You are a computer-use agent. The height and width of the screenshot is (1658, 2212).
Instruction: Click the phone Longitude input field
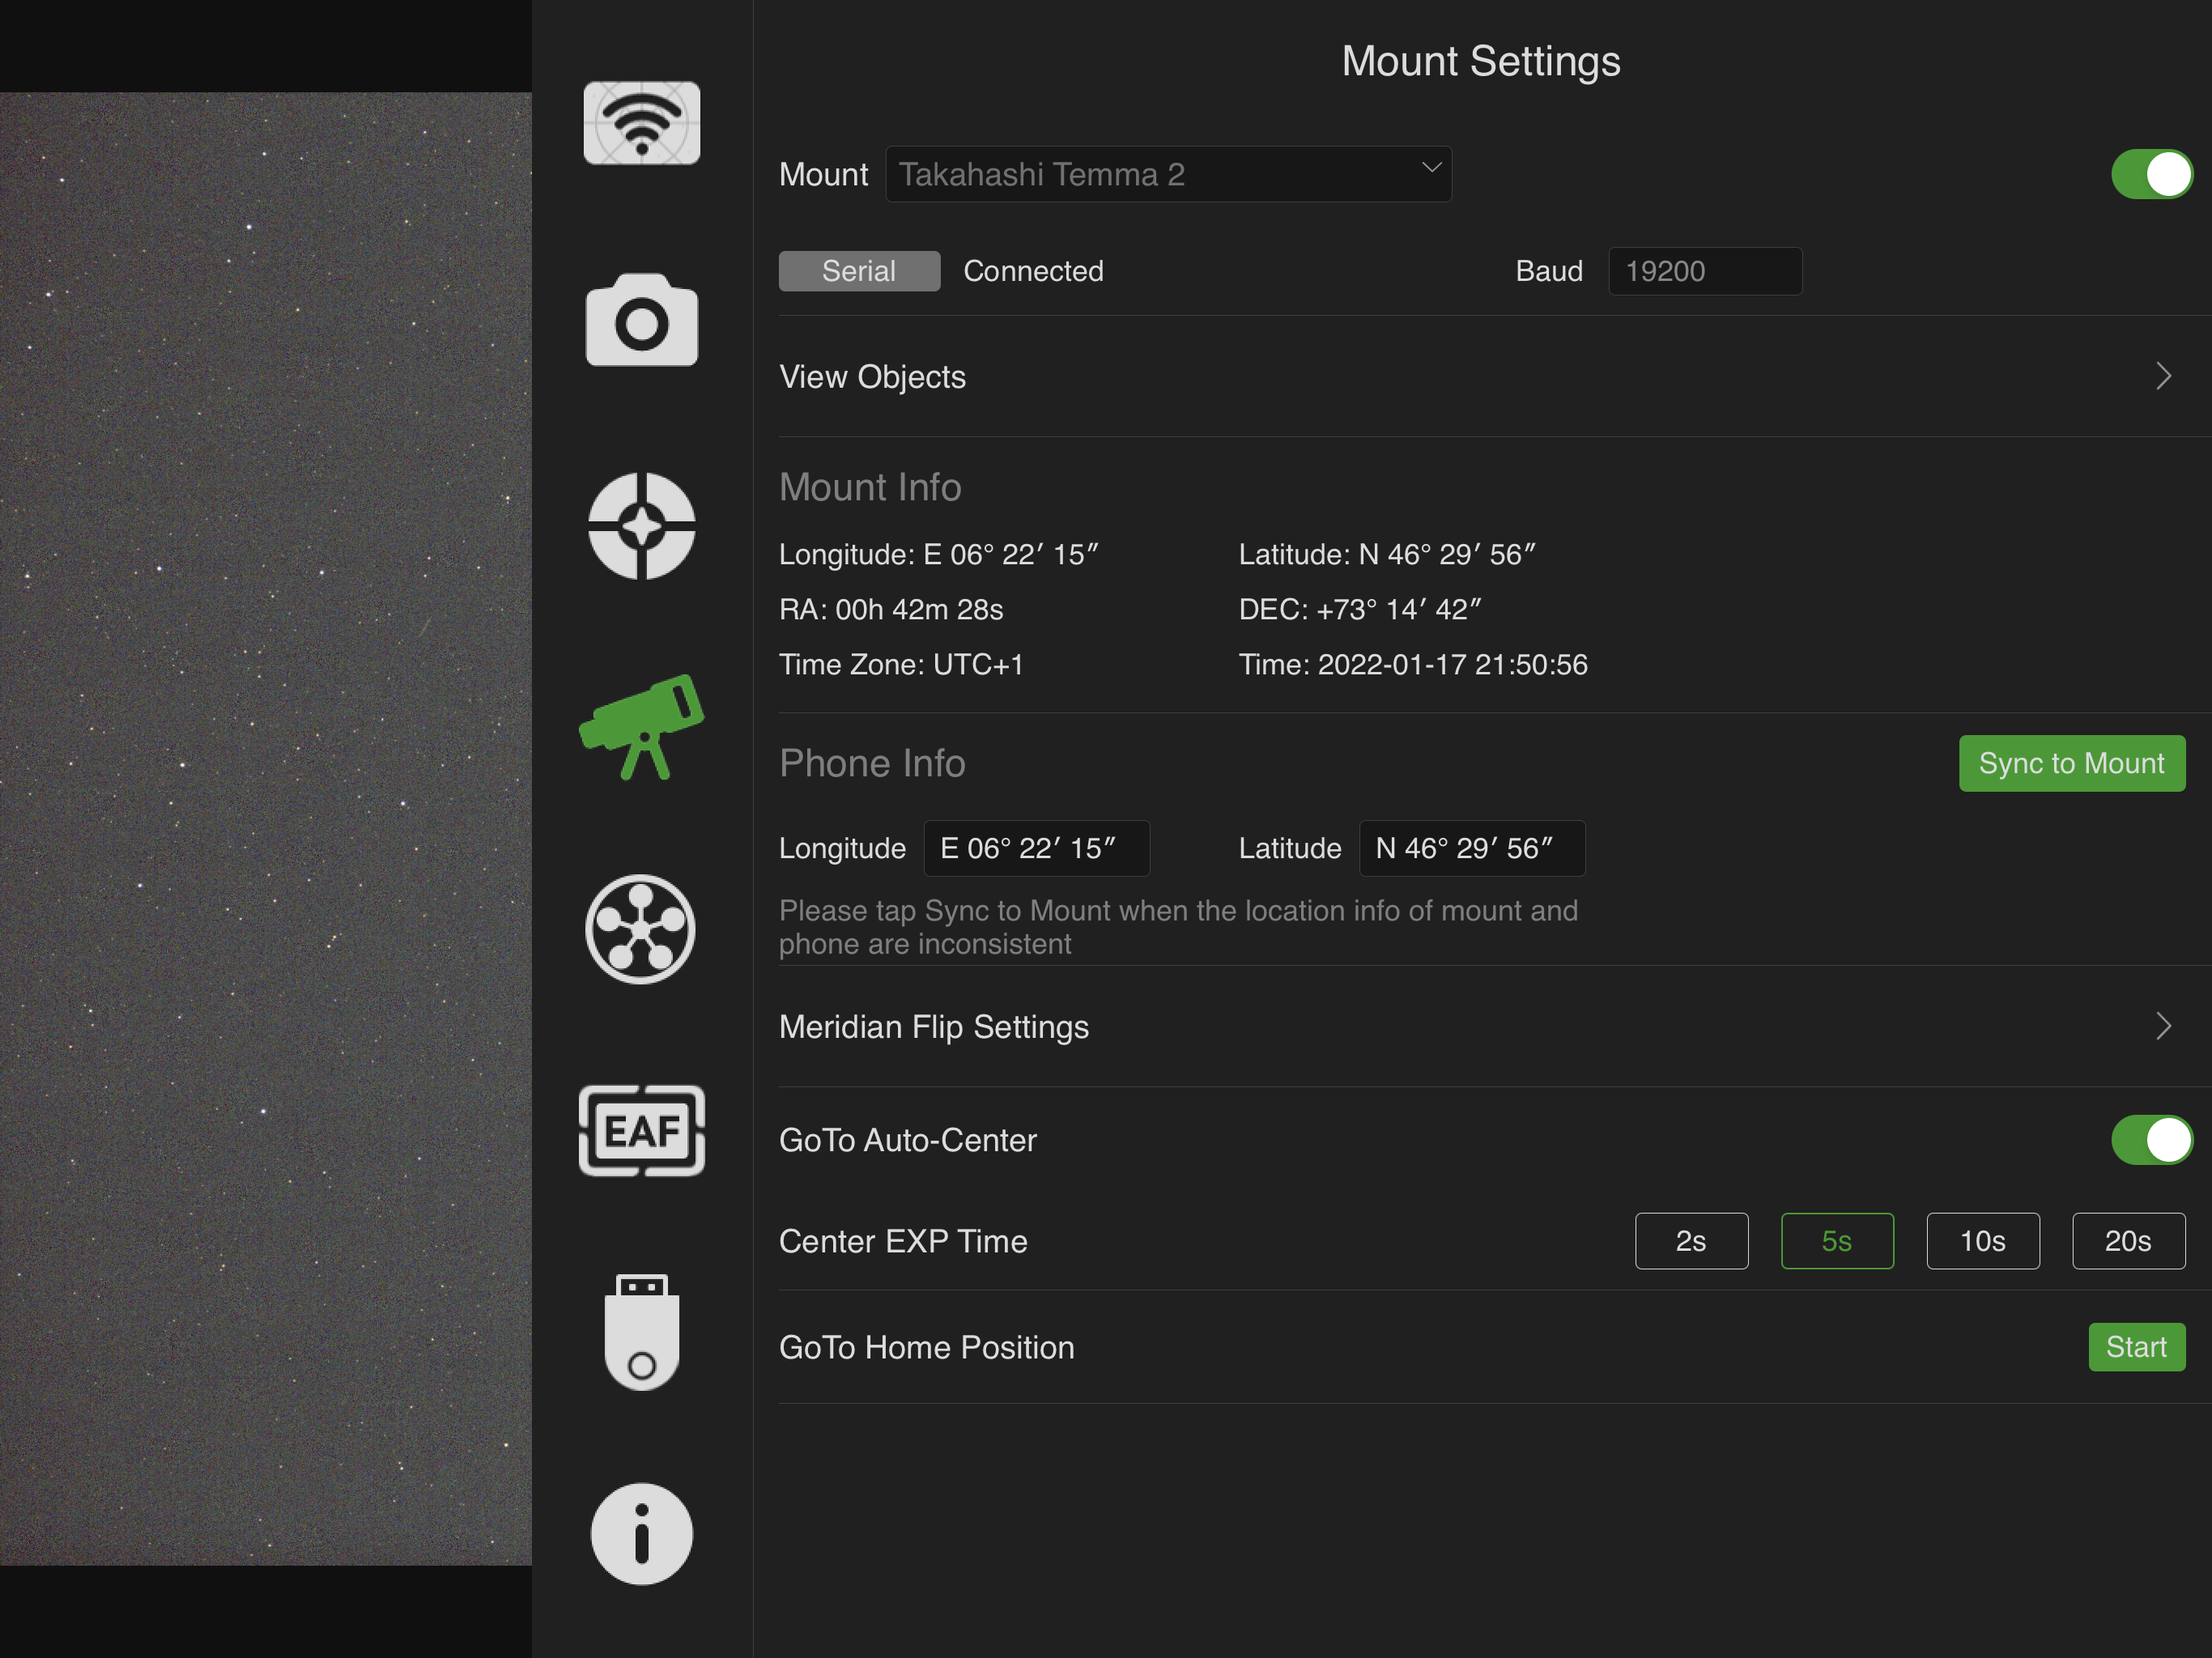1035,848
